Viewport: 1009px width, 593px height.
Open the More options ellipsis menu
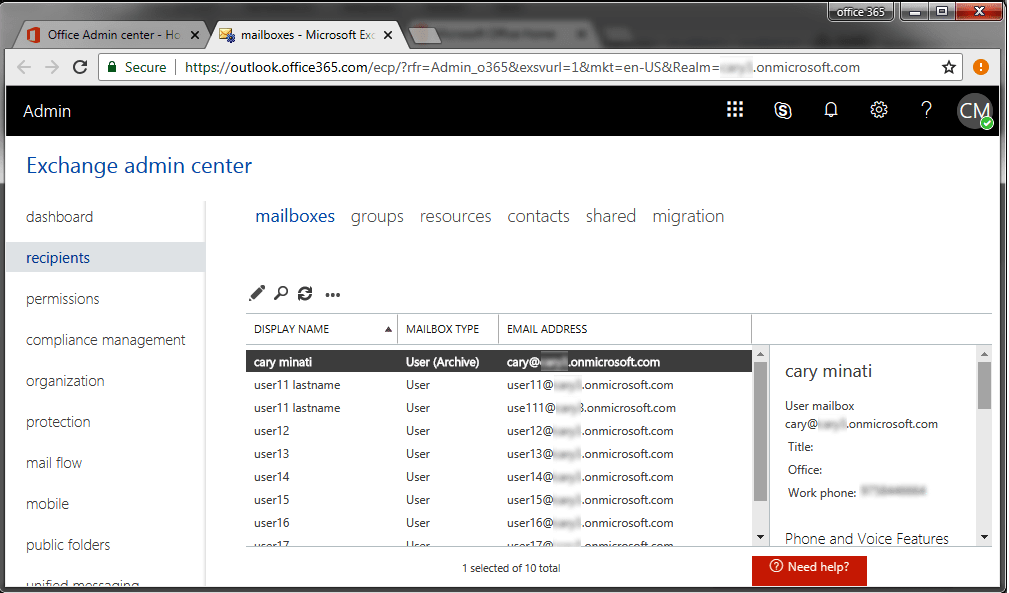(333, 293)
